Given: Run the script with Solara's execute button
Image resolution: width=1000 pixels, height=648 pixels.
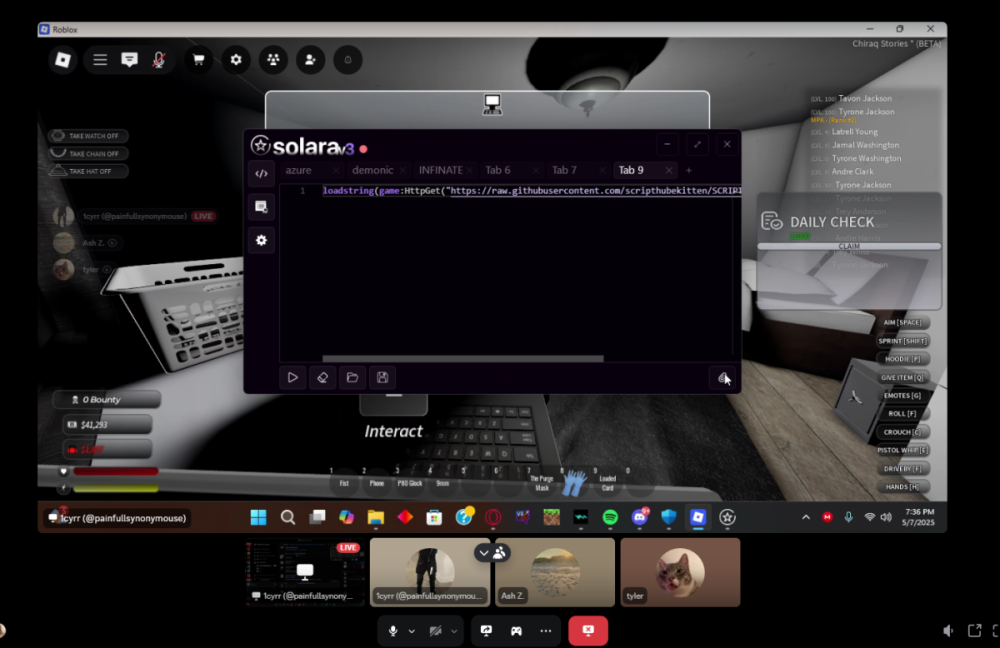Looking at the screenshot, I should pos(292,378).
